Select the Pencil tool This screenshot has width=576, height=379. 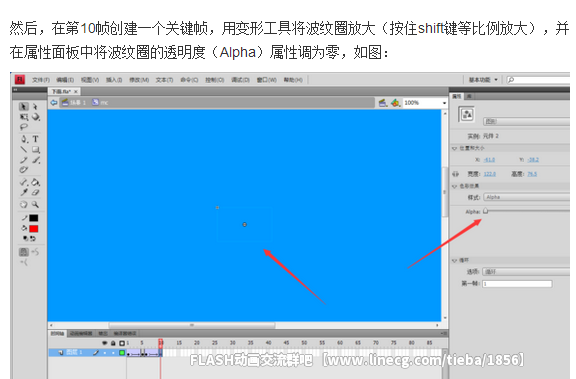[24, 160]
